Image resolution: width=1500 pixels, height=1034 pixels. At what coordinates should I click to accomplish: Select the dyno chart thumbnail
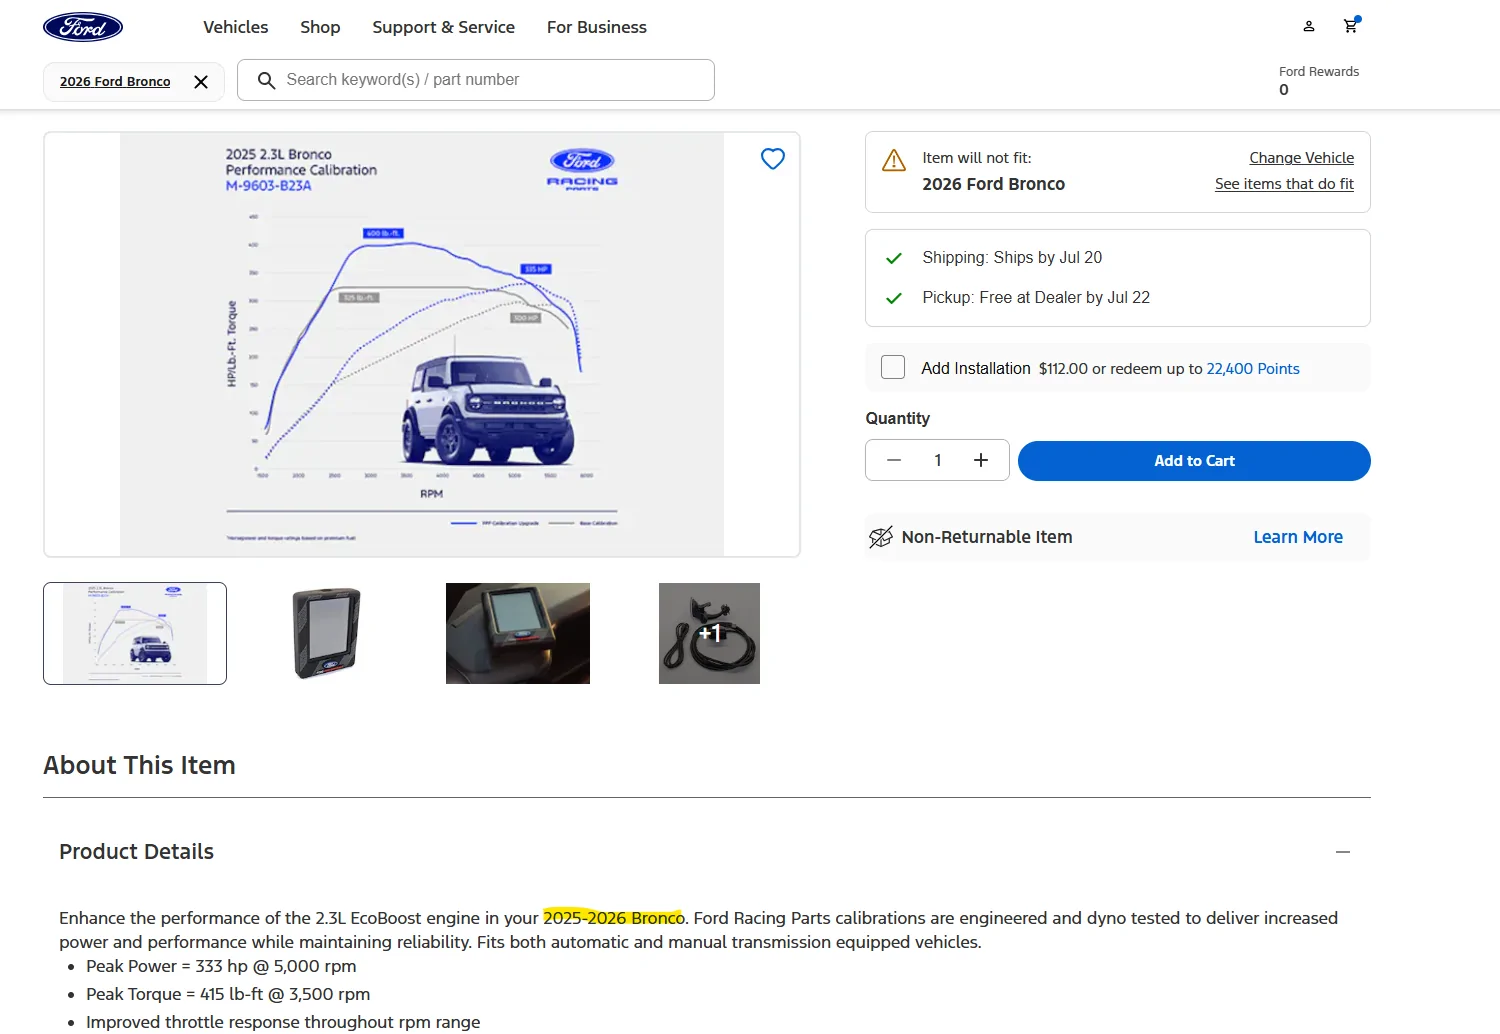tap(135, 634)
